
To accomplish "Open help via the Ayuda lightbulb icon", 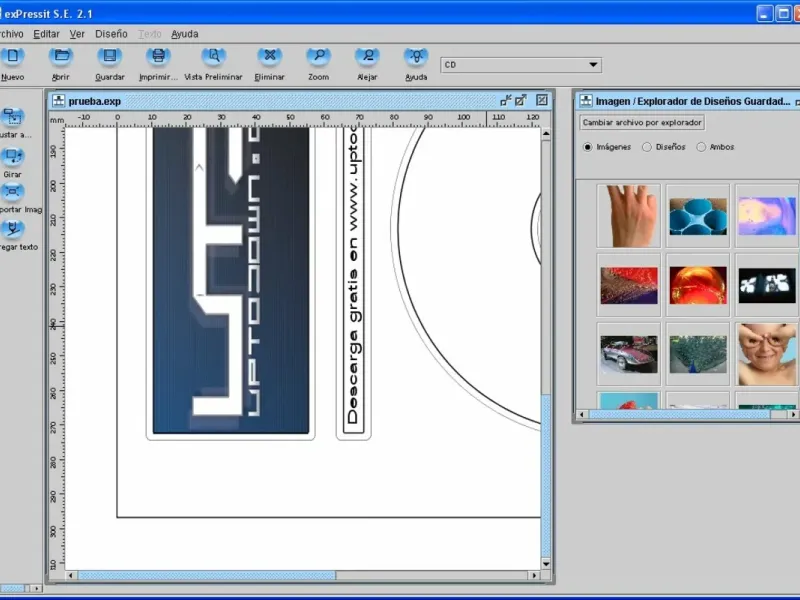I will 416,57.
